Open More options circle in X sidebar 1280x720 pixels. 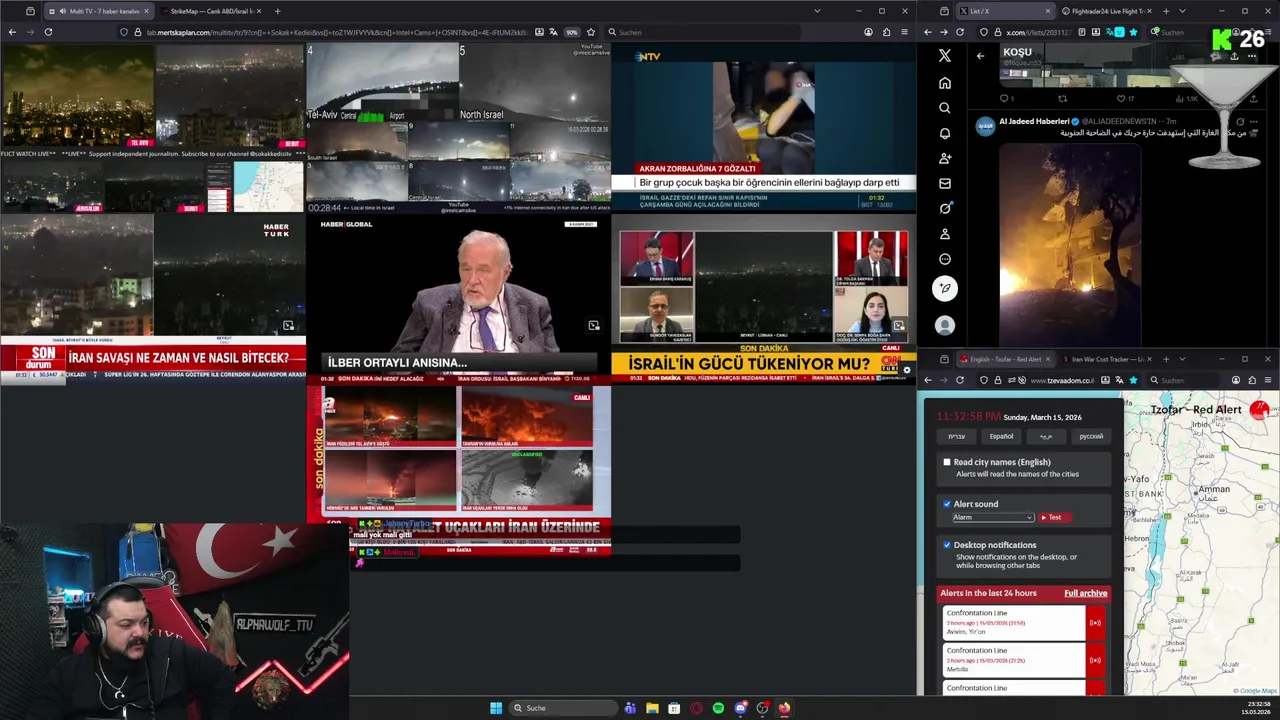[x=945, y=259]
